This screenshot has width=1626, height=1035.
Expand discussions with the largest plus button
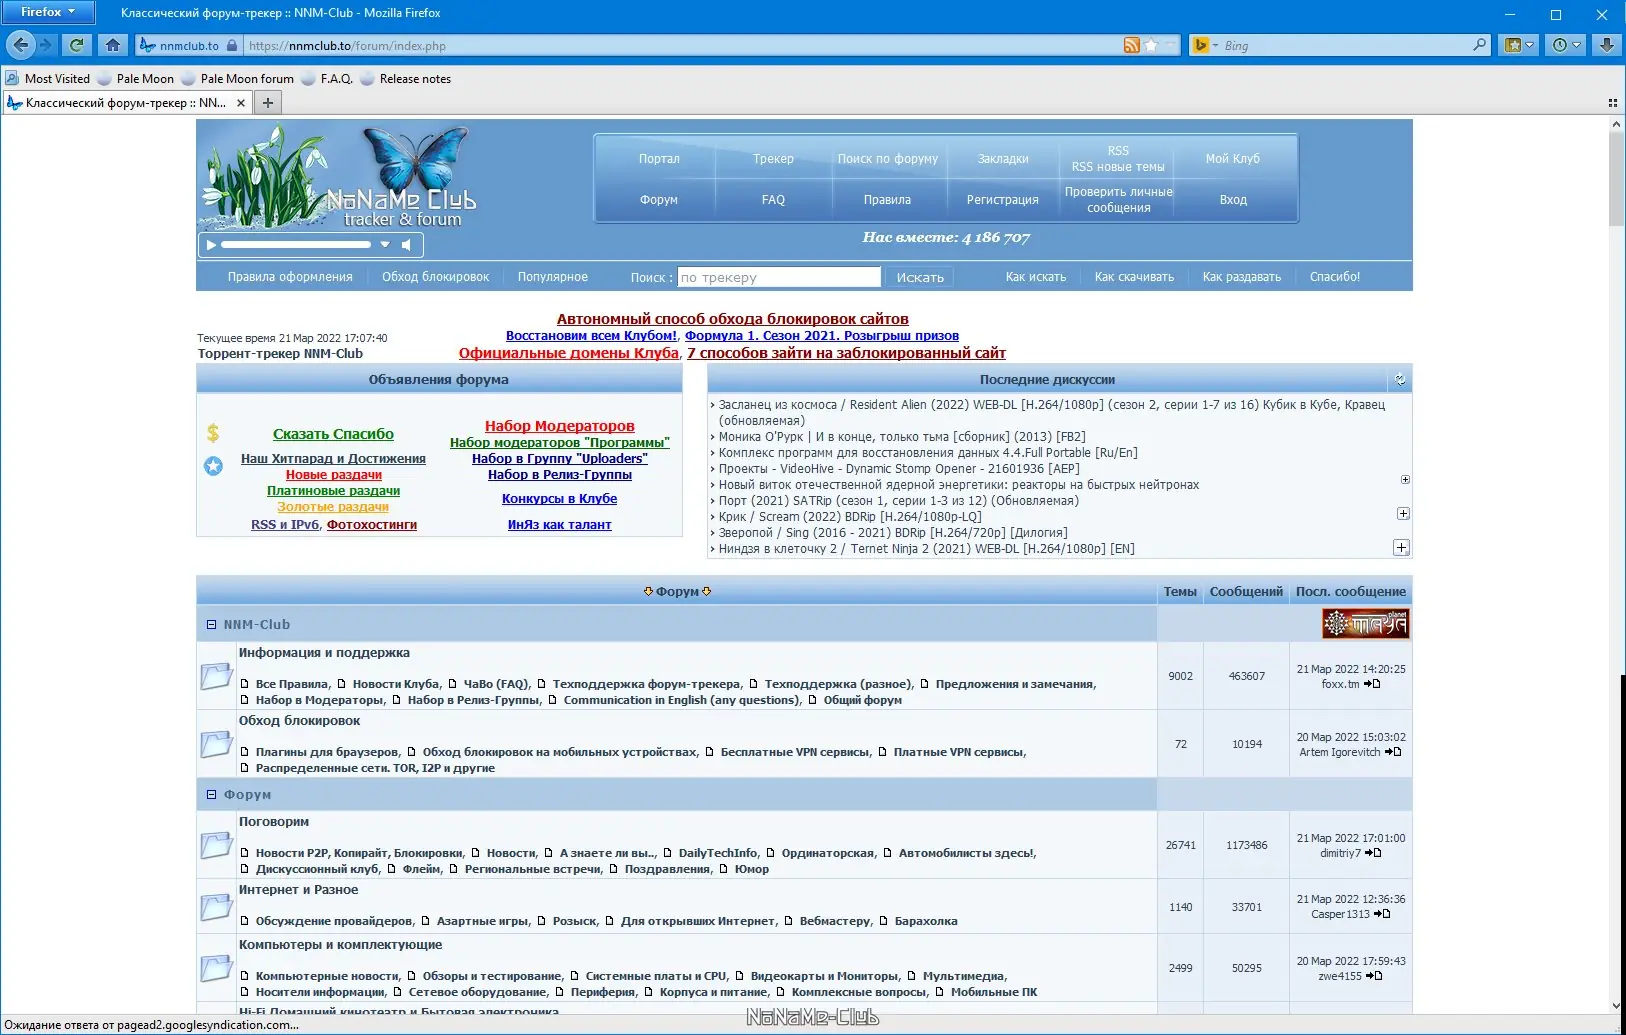tap(1401, 548)
